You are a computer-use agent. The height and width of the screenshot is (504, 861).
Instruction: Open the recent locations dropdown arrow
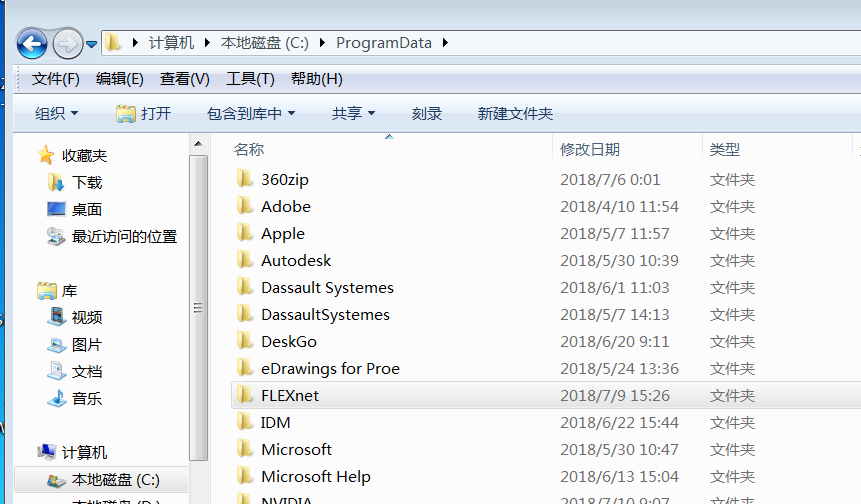click(92, 44)
